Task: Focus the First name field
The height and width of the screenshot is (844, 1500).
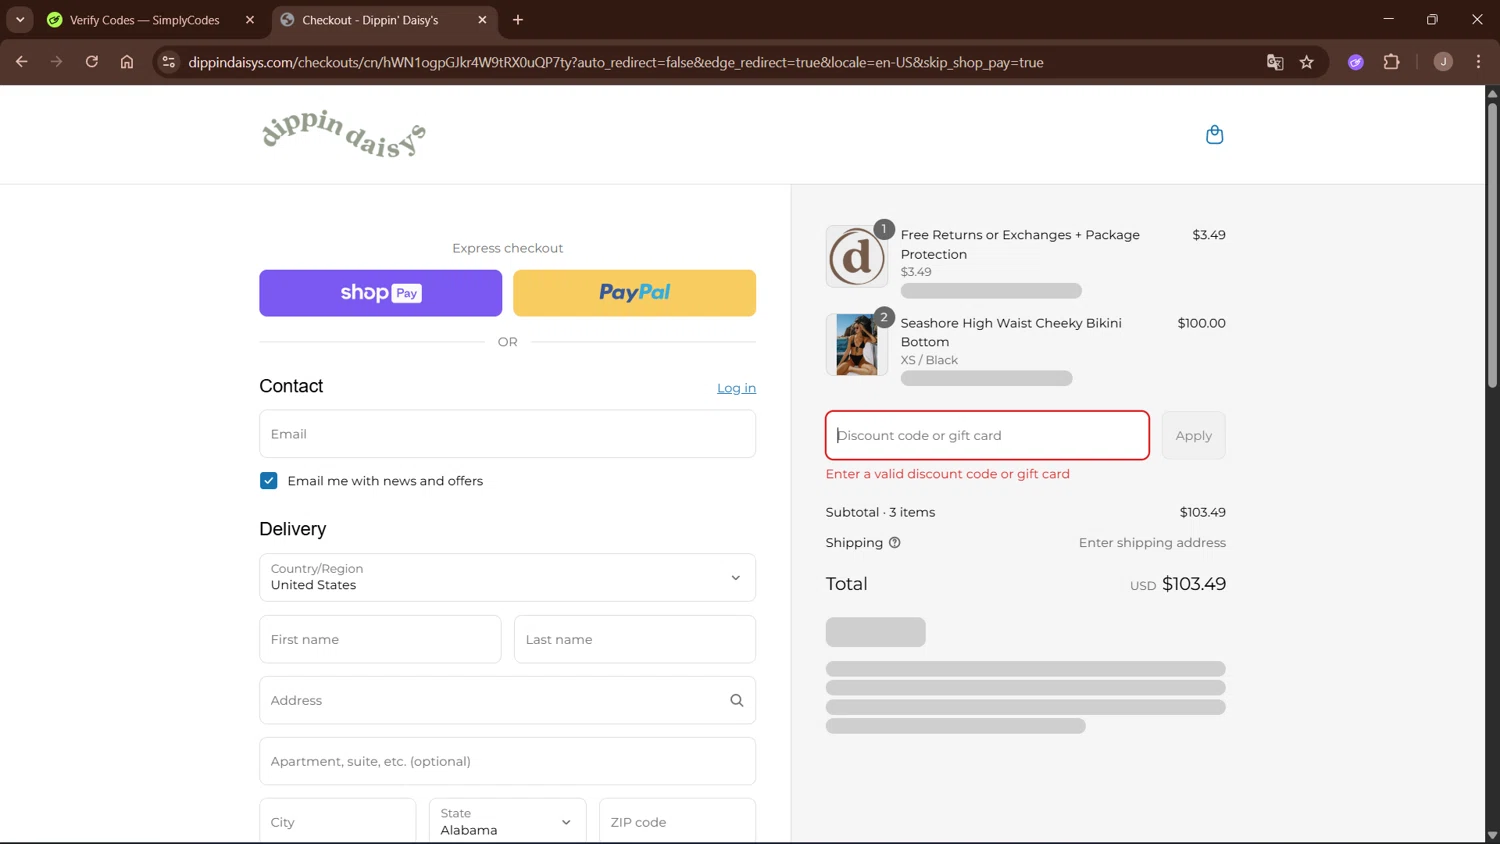Action: tap(380, 639)
